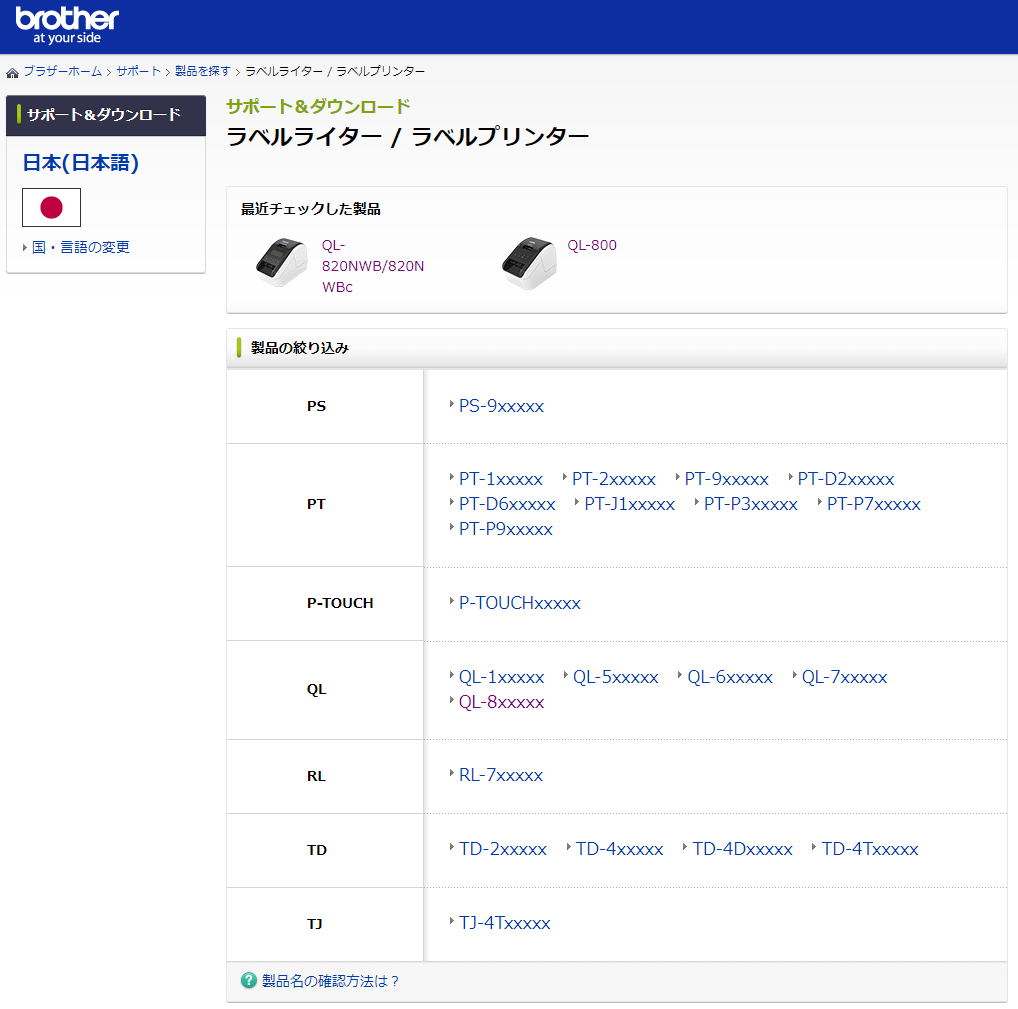
Task: Select the PT-D2xxxxx series link
Action: tap(846, 479)
